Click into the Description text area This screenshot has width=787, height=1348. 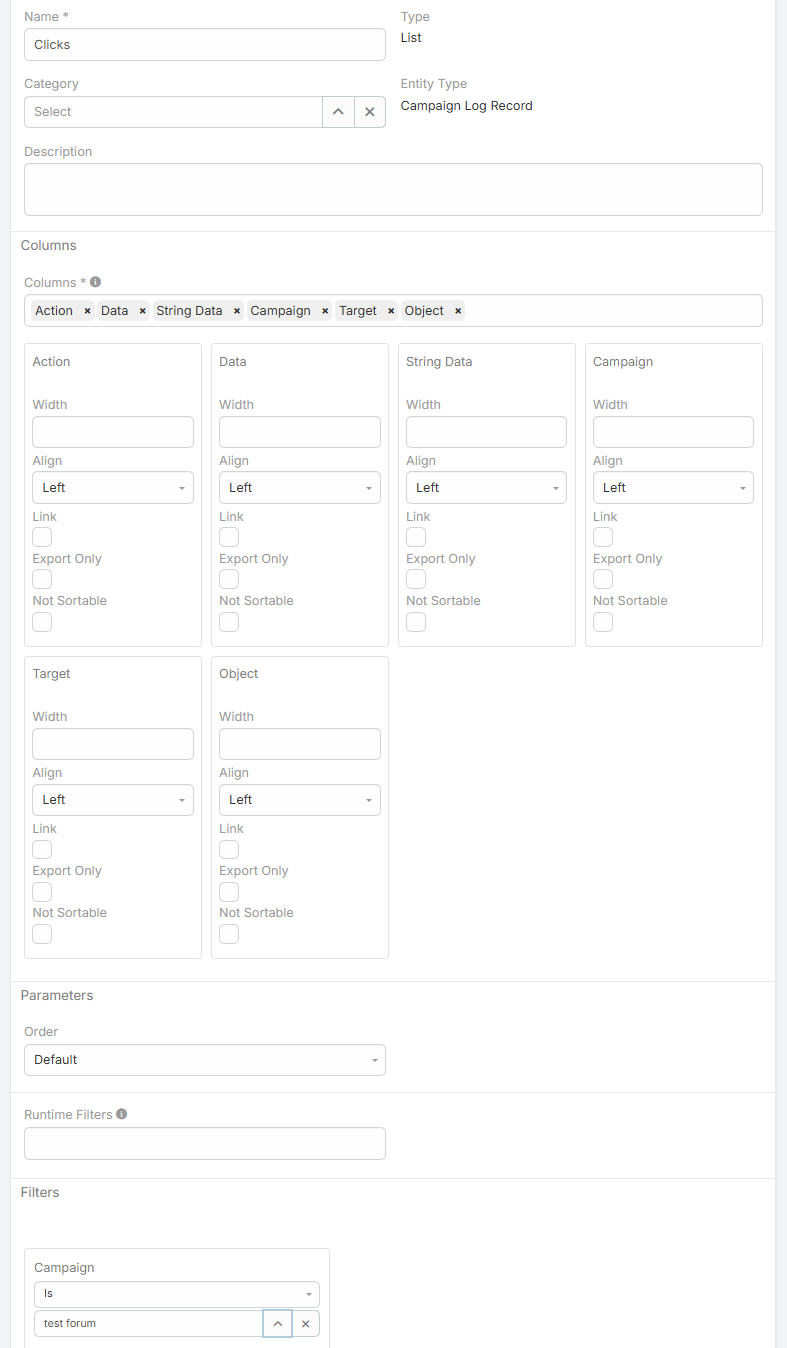coord(393,189)
